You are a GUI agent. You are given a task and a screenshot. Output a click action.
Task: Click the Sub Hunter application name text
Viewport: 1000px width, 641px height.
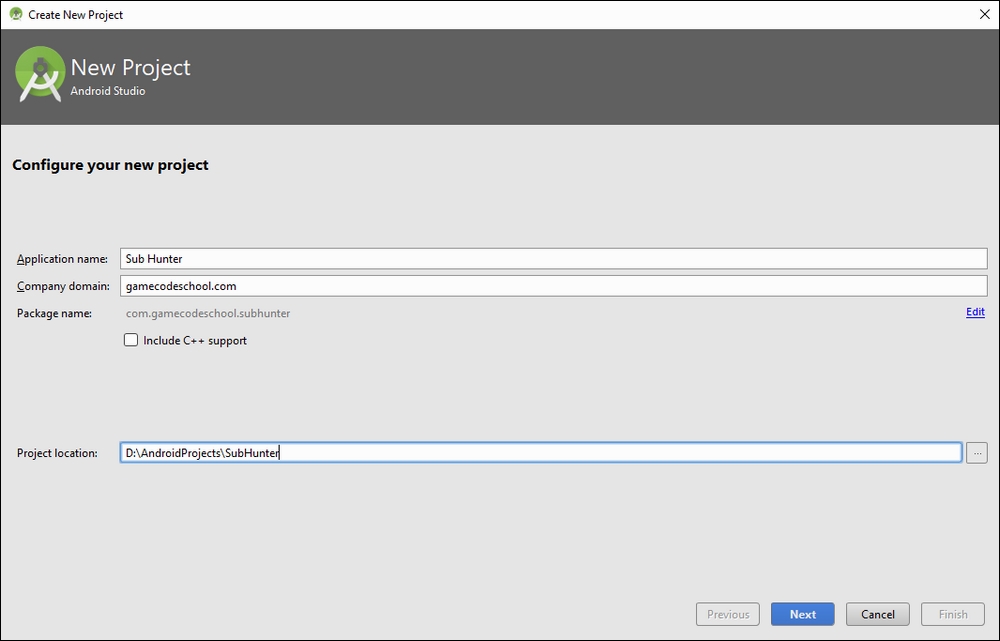[x=152, y=258]
